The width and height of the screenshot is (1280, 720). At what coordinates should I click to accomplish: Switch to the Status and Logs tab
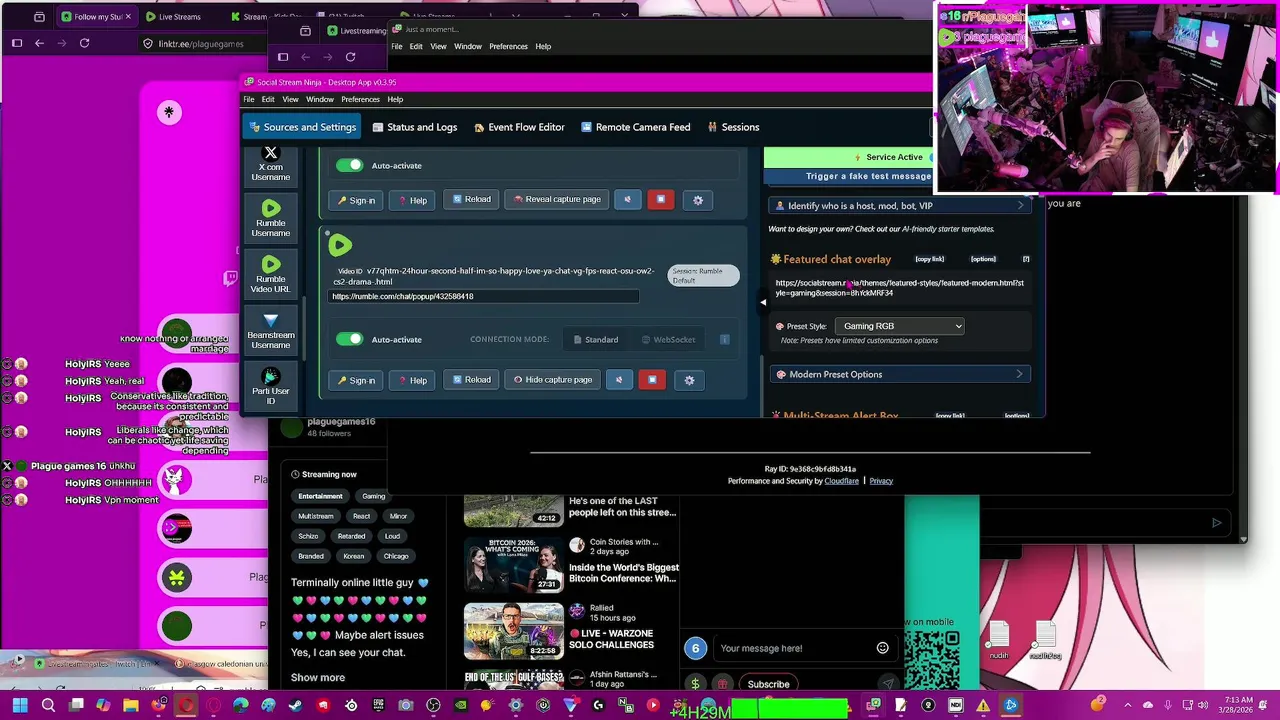tap(414, 127)
